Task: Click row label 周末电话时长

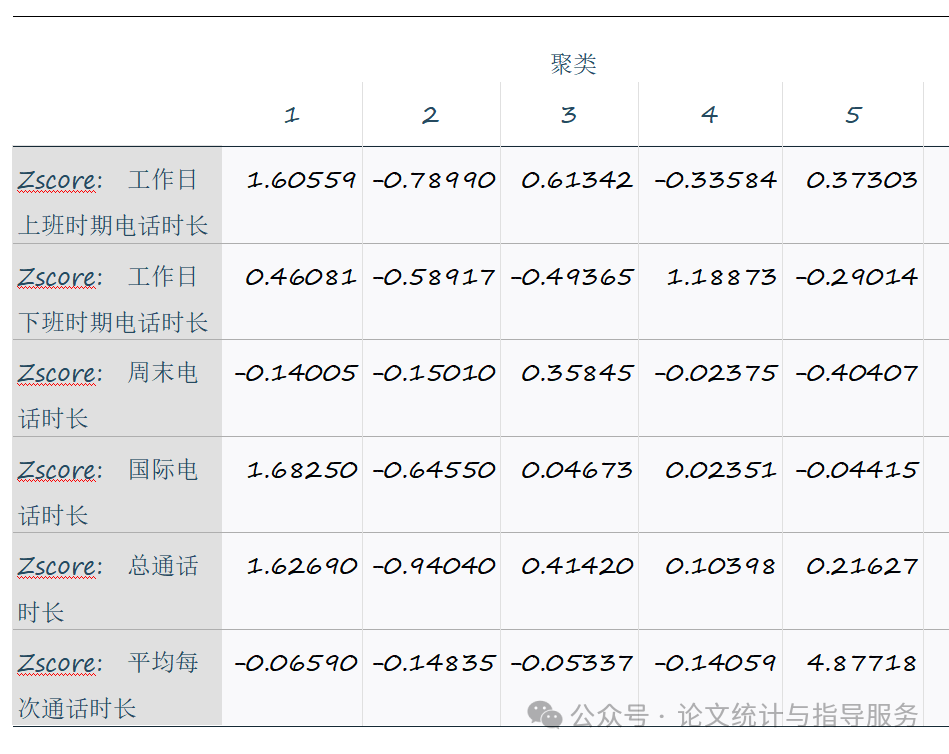Action: pyautogui.click(x=108, y=395)
